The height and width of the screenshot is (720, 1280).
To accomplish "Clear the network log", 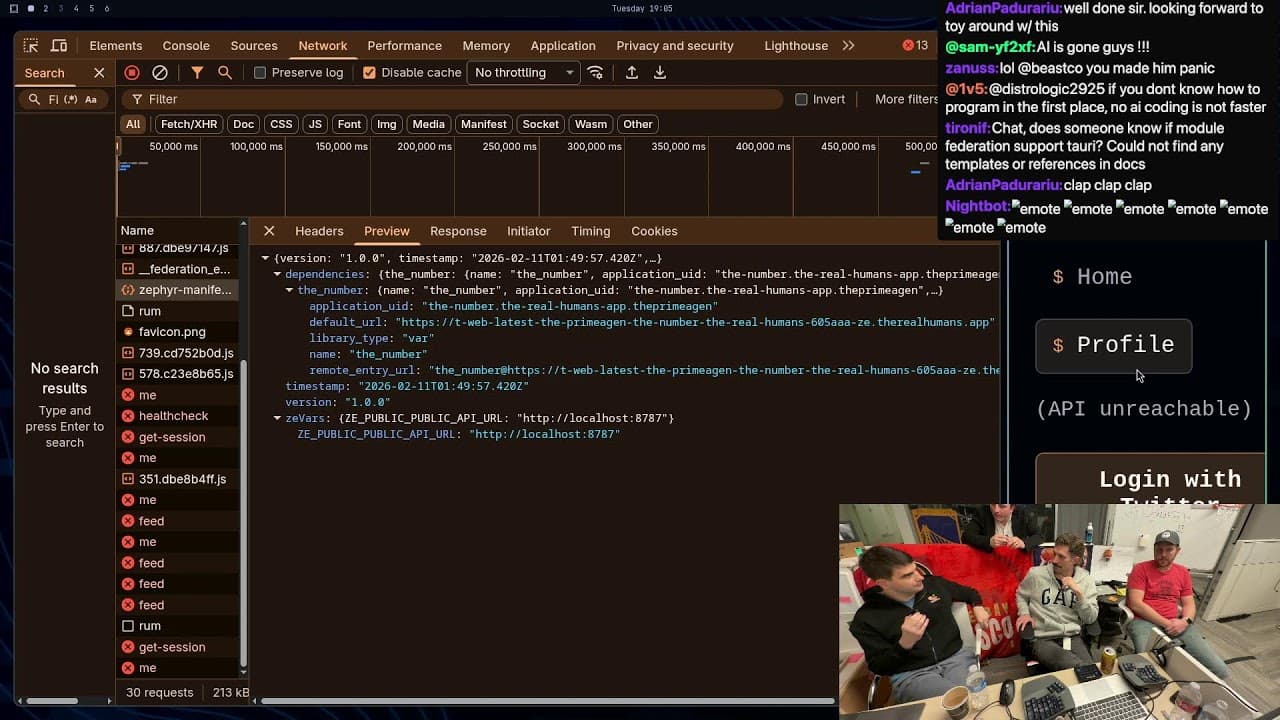I will point(160,73).
